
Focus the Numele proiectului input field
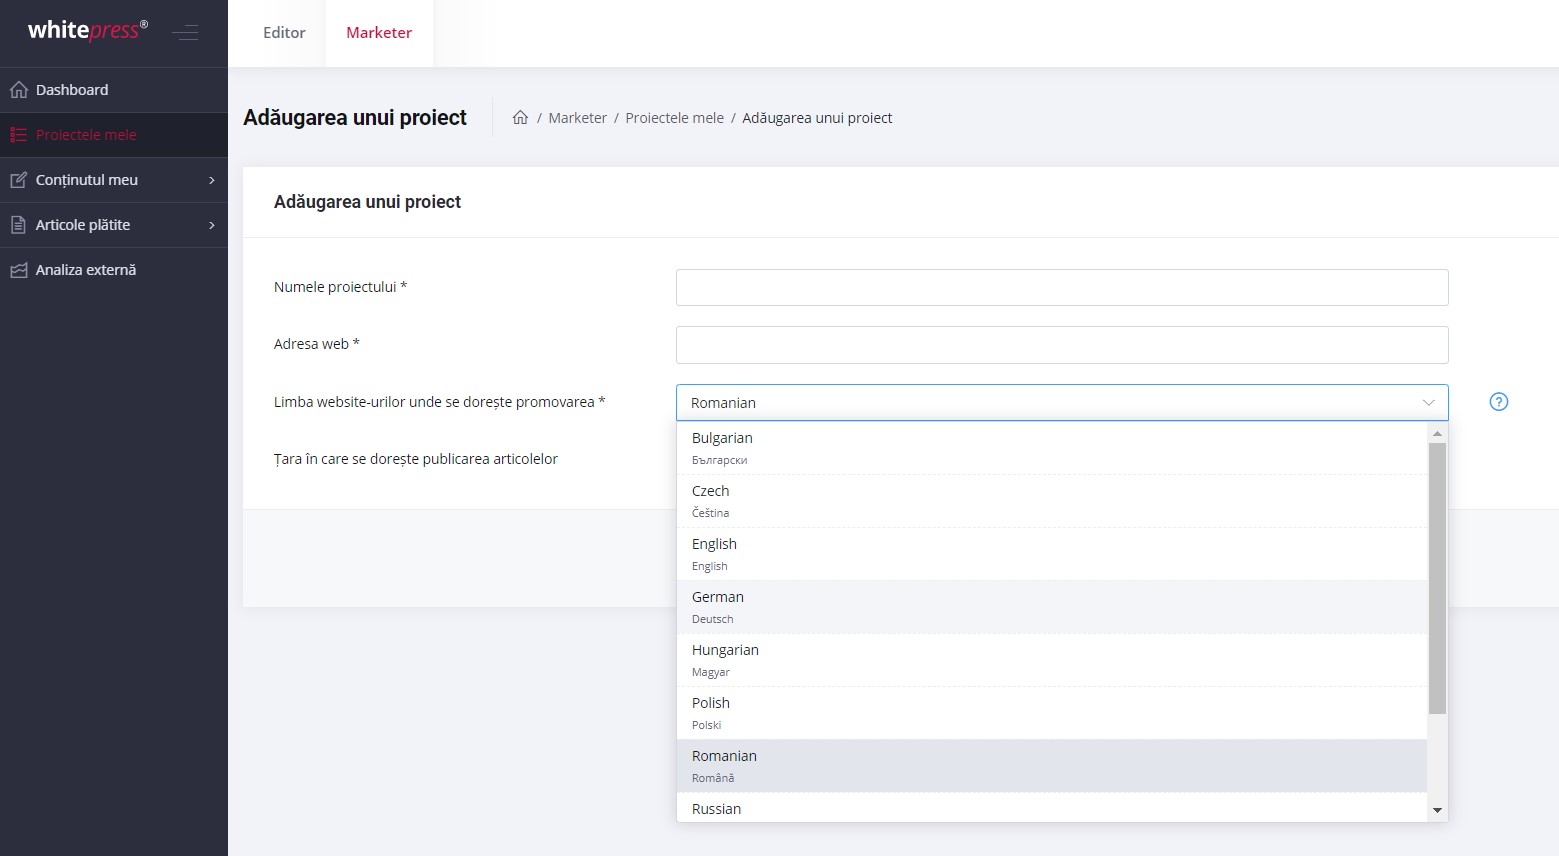click(x=1062, y=288)
